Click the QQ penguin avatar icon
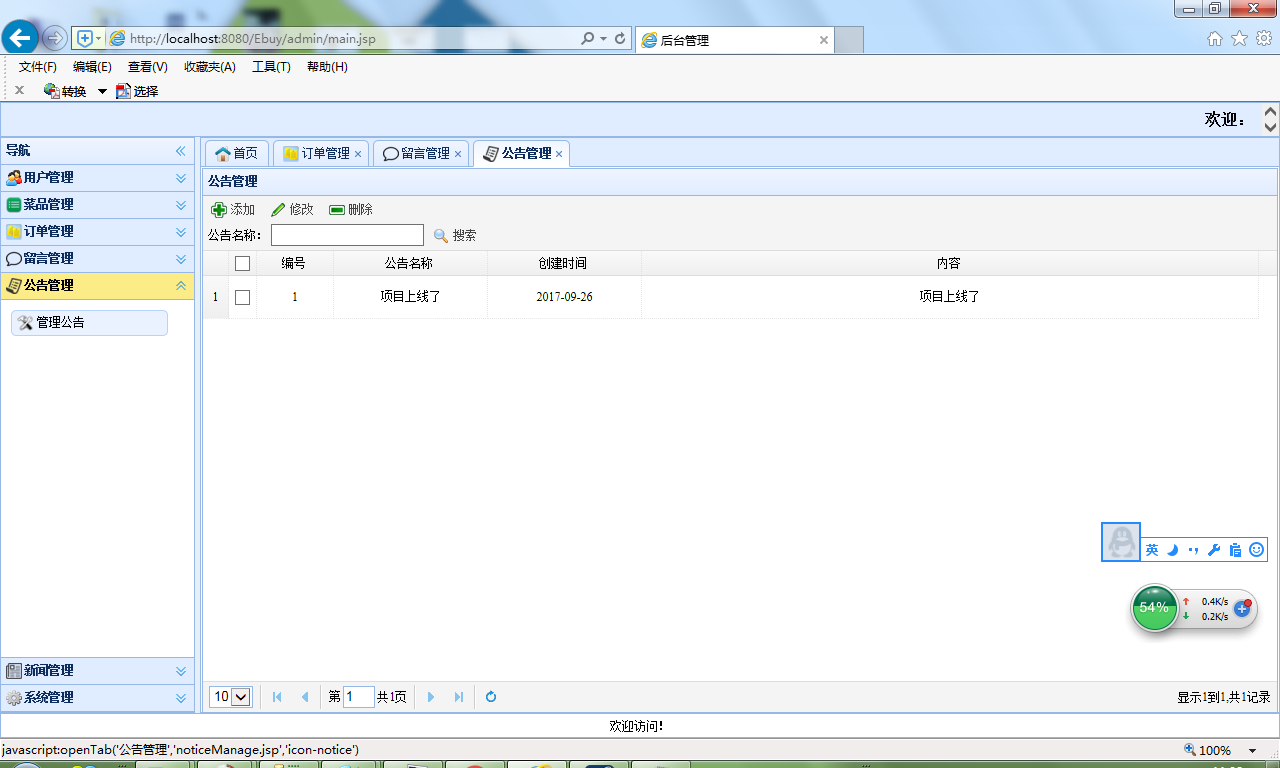1280x768 pixels. (x=1121, y=542)
